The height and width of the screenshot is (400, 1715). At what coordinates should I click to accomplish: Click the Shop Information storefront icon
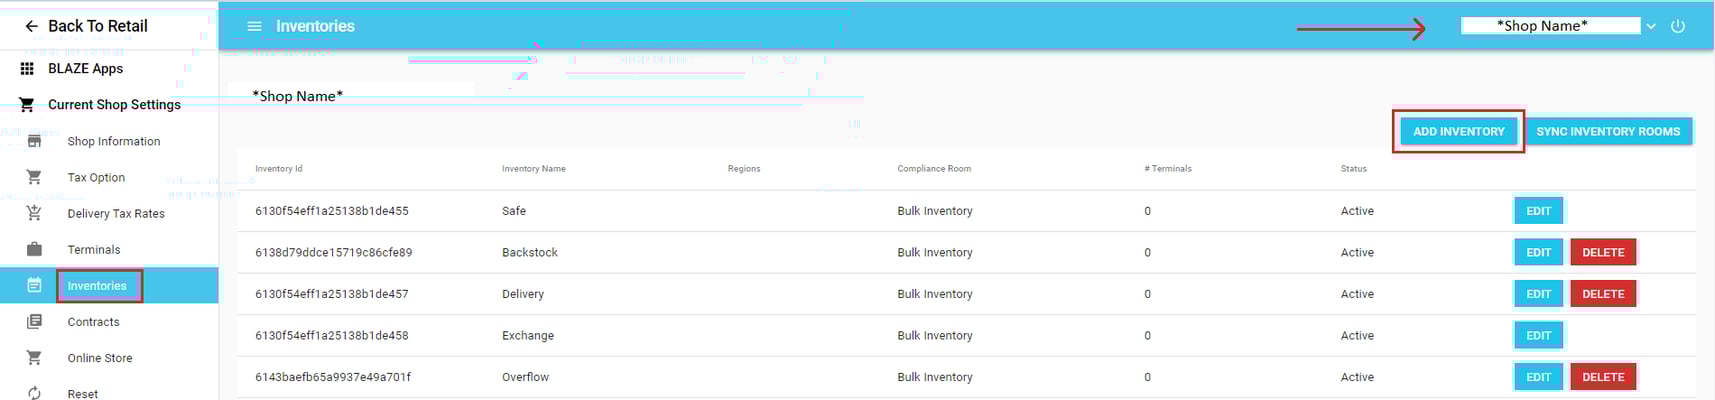(x=34, y=142)
